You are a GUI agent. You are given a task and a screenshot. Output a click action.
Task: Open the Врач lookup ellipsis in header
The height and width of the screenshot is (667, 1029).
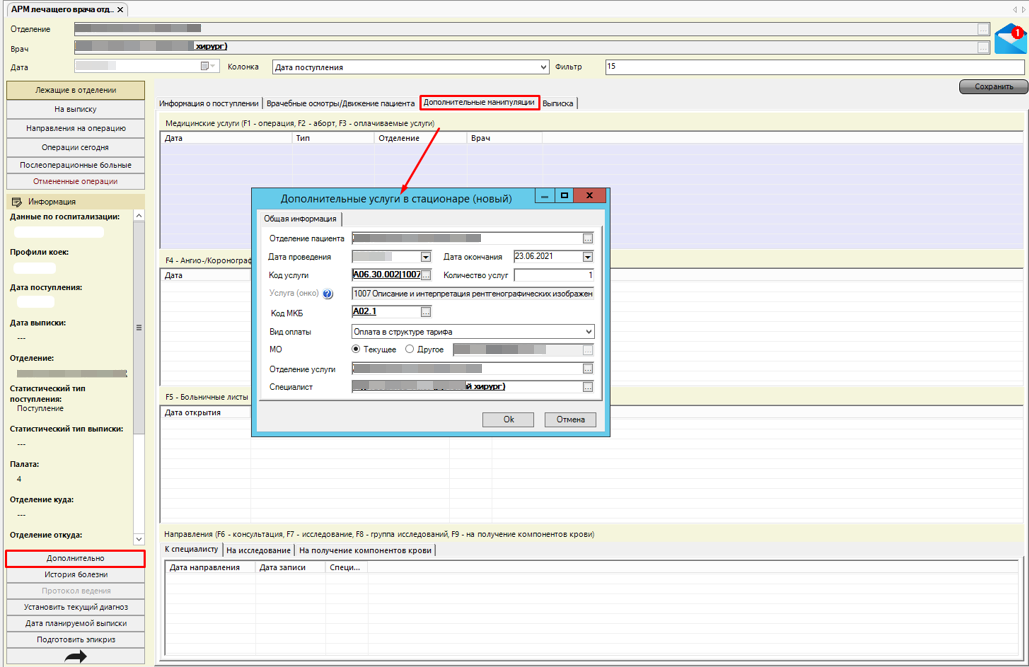982,47
